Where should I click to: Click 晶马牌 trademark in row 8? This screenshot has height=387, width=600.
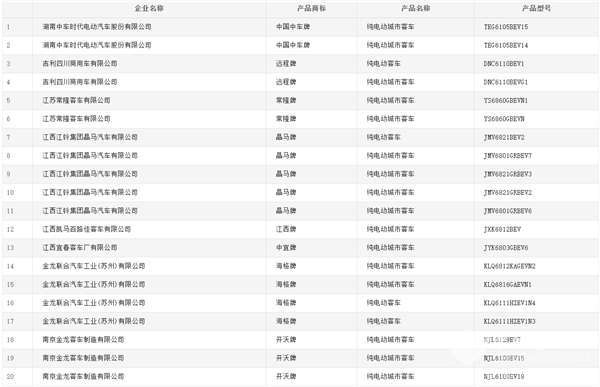(x=286, y=155)
